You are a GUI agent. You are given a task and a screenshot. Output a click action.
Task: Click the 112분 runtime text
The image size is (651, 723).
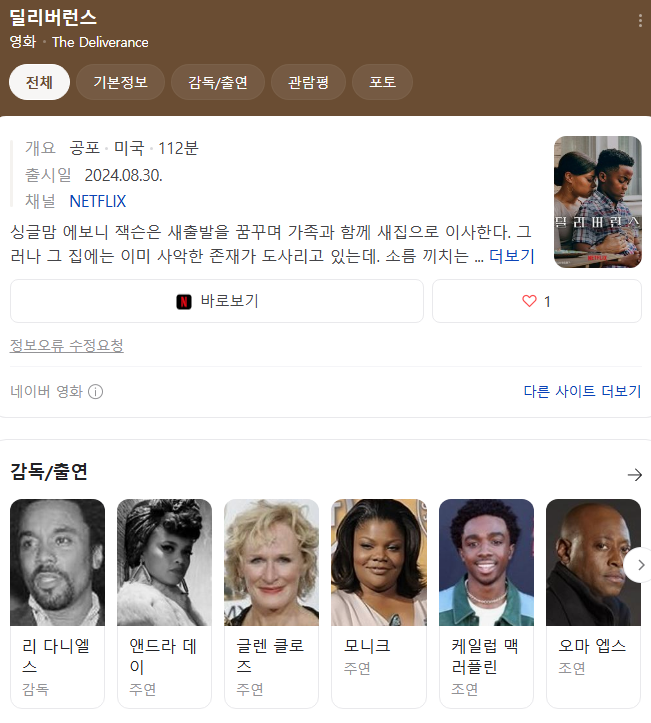pyautogui.click(x=178, y=148)
